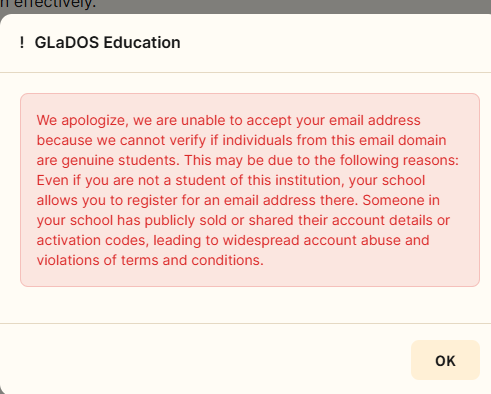Image resolution: width=491 pixels, height=394 pixels.
Task: Click the word "GLaDOS" in the header
Action: pos(67,43)
